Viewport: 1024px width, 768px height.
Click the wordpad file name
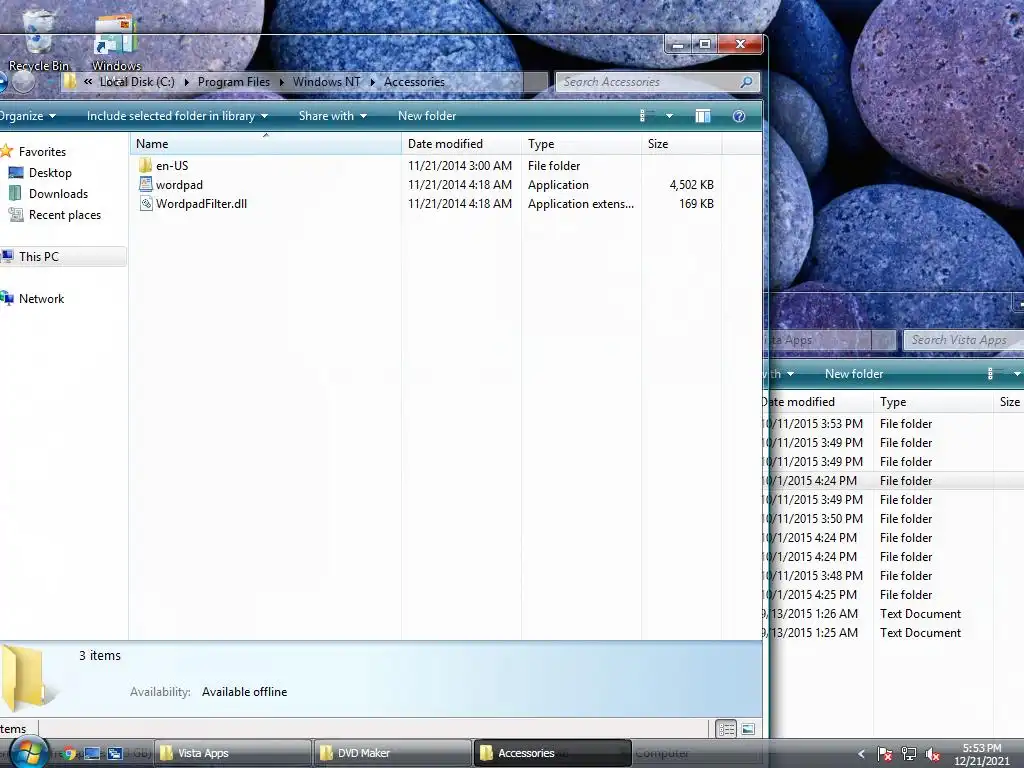tap(180, 185)
